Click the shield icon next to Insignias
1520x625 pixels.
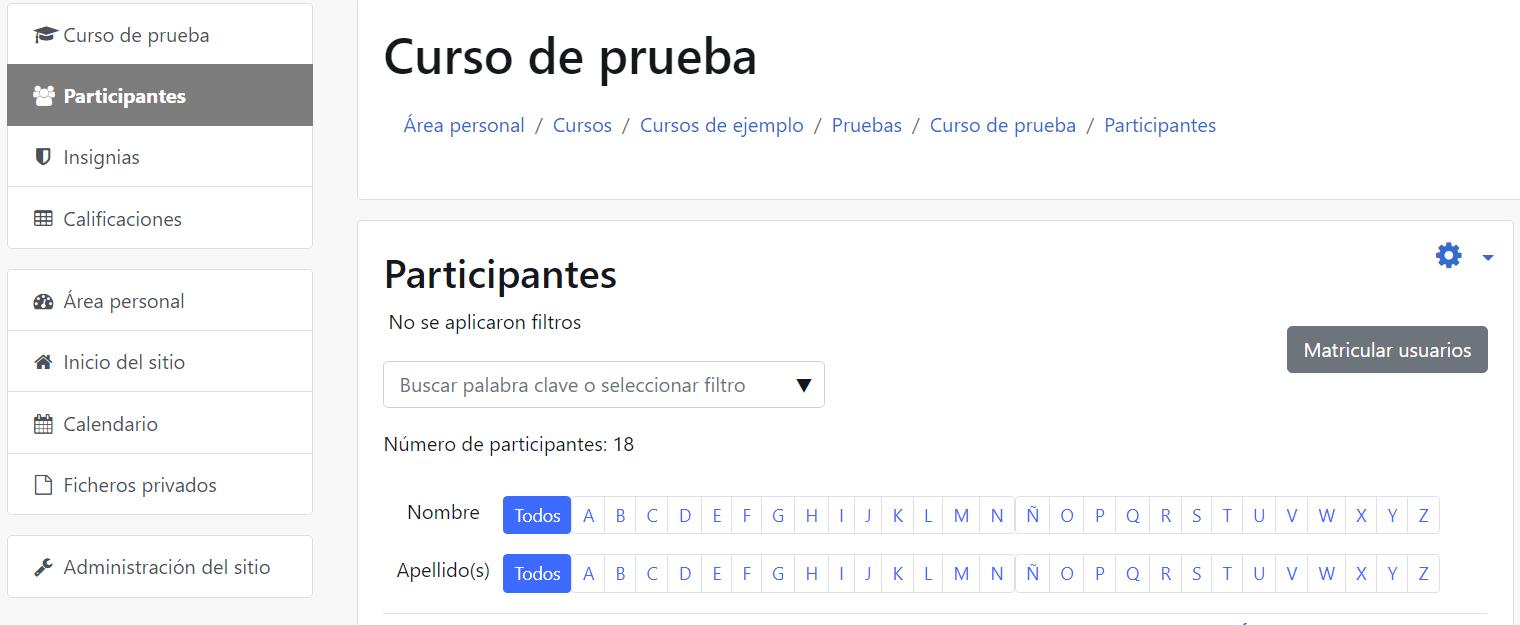click(43, 157)
